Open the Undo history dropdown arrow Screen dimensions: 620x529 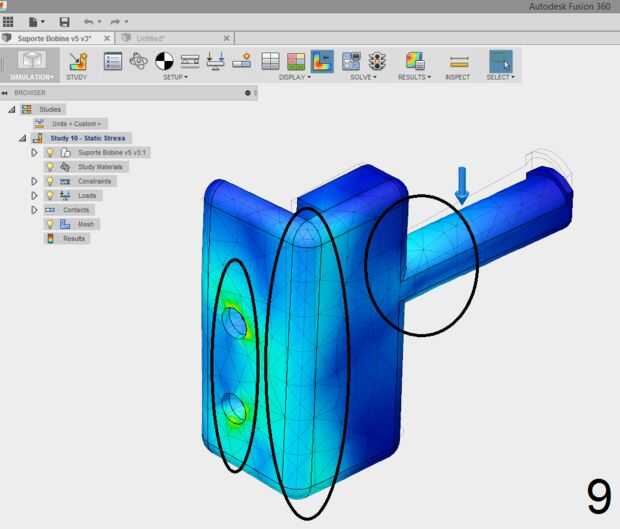99,22
